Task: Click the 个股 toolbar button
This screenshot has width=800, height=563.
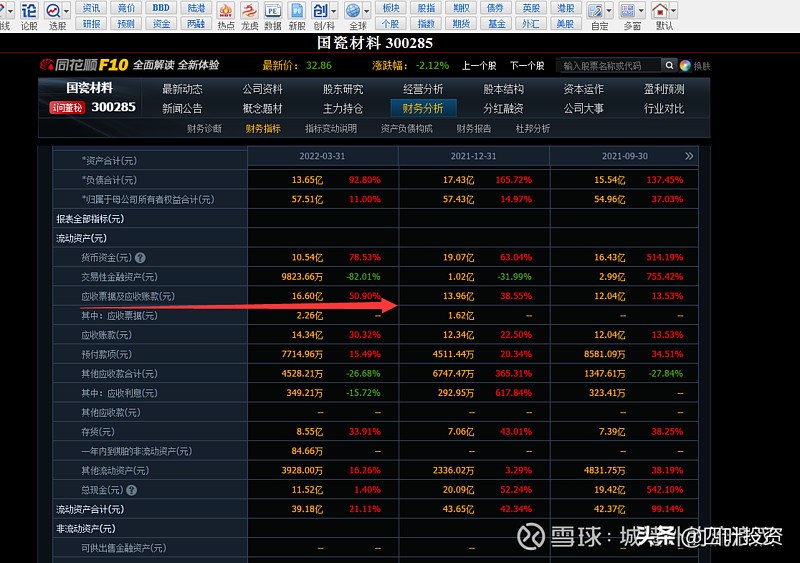Action: [x=391, y=23]
